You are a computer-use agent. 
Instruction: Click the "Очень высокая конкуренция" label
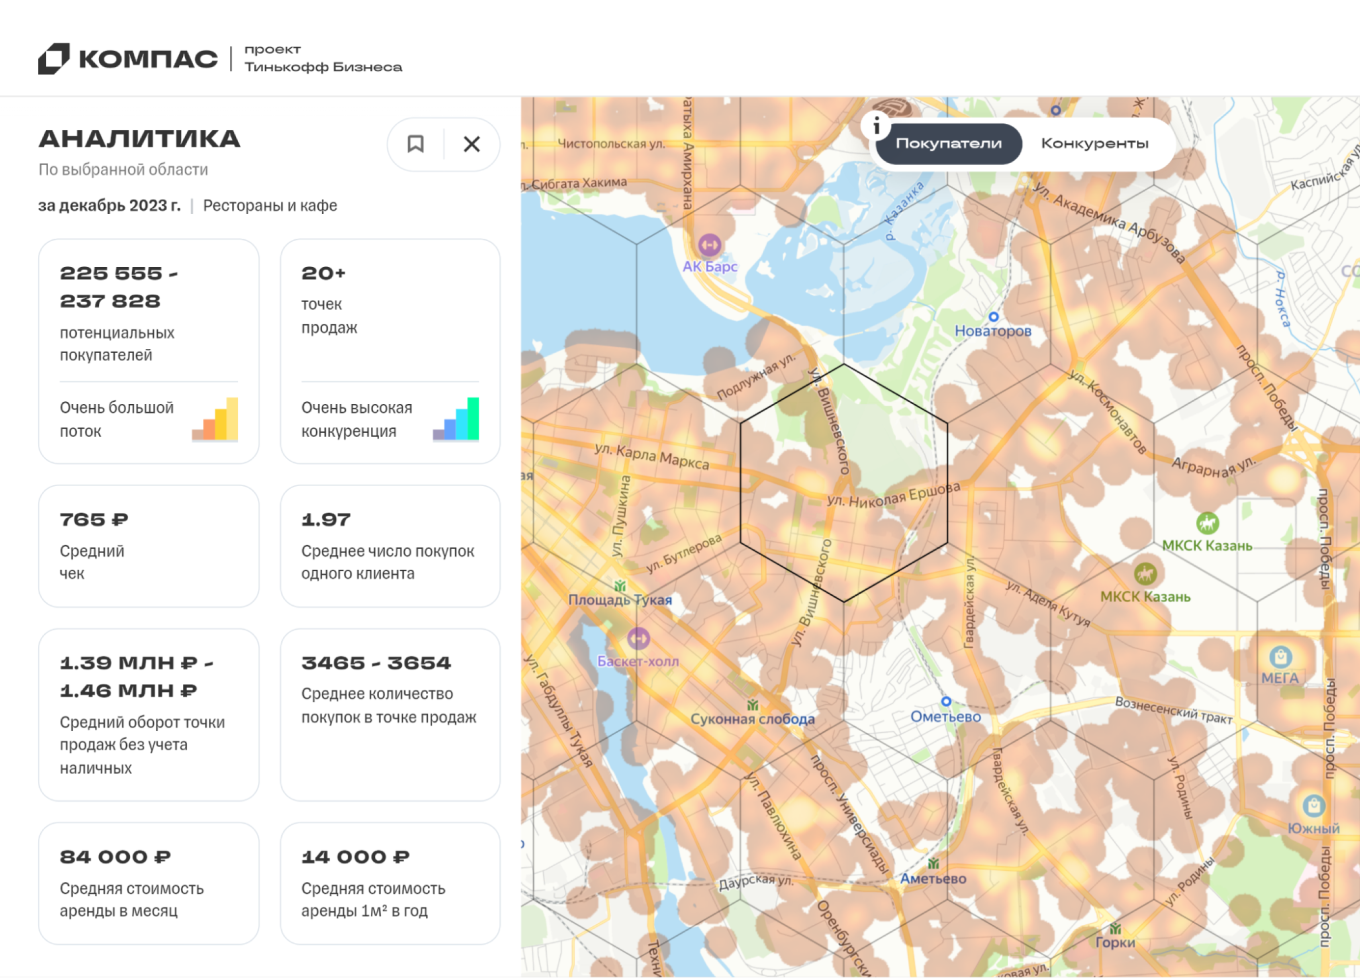(x=357, y=420)
